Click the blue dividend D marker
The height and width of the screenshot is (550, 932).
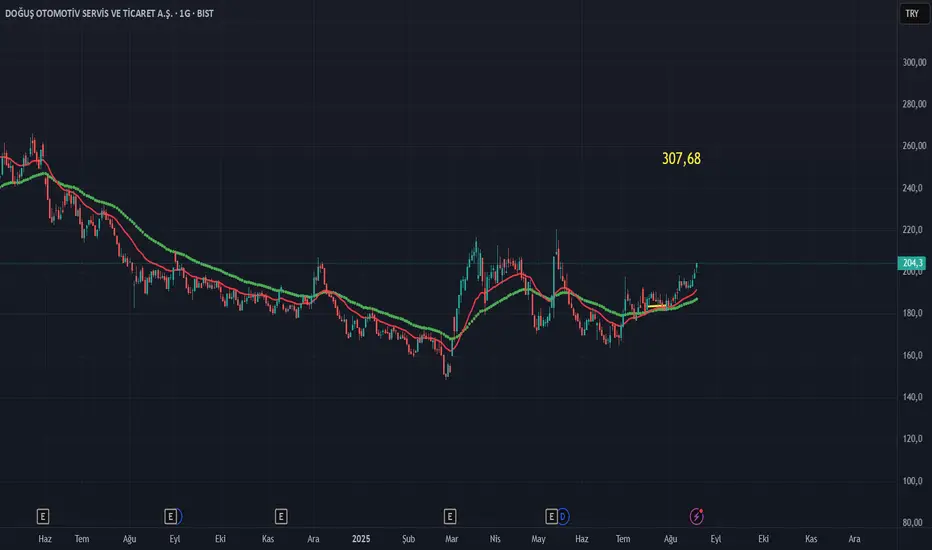pyautogui.click(x=563, y=516)
